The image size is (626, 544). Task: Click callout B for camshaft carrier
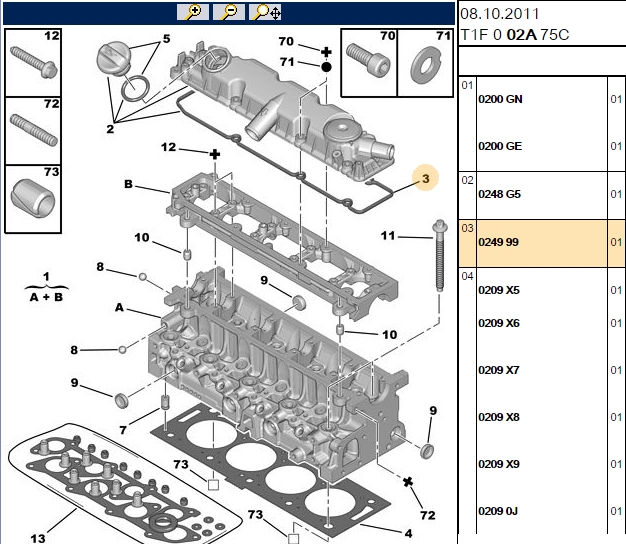[128, 184]
